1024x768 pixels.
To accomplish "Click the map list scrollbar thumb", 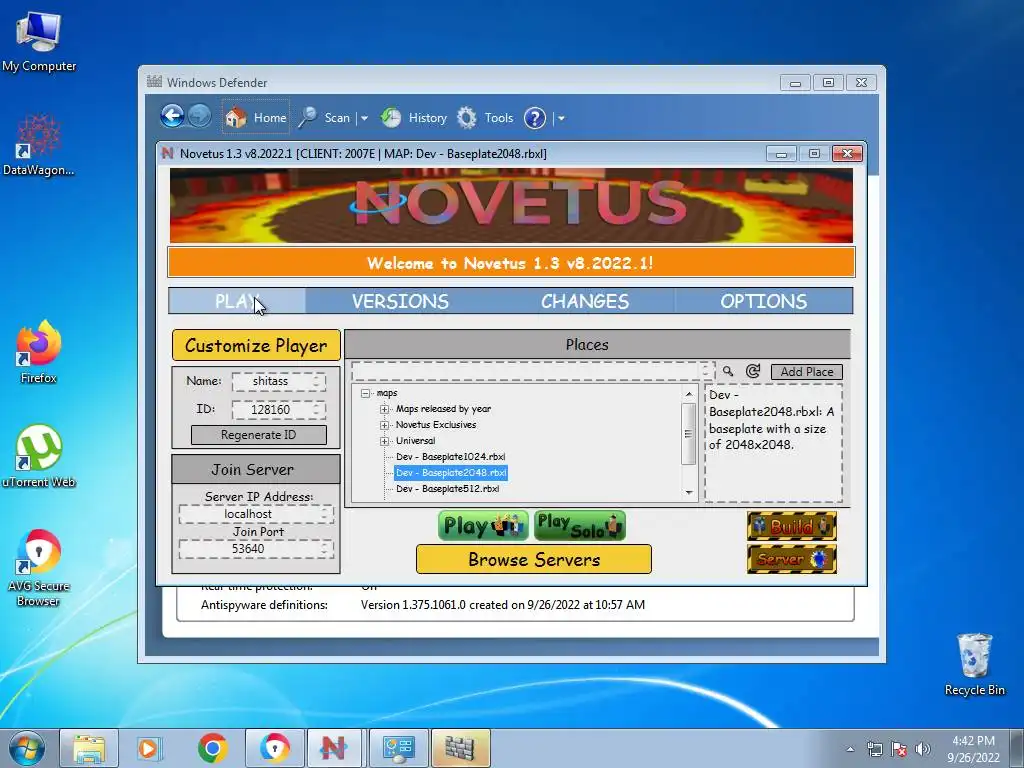I will (x=688, y=434).
